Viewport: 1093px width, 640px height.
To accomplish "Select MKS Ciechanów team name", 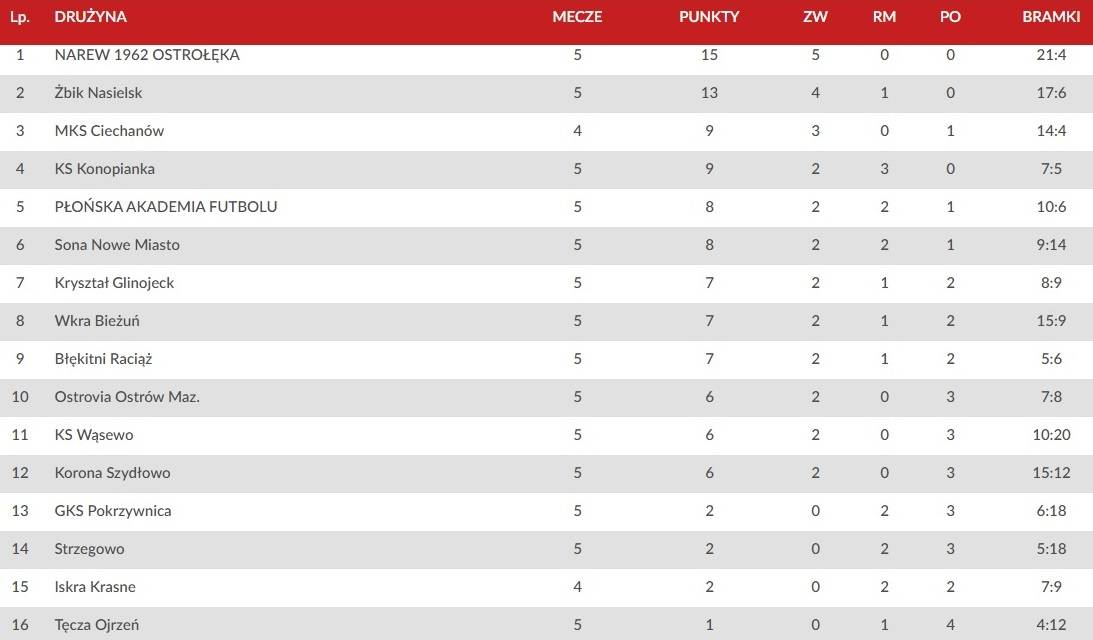I will tap(109, 130).
